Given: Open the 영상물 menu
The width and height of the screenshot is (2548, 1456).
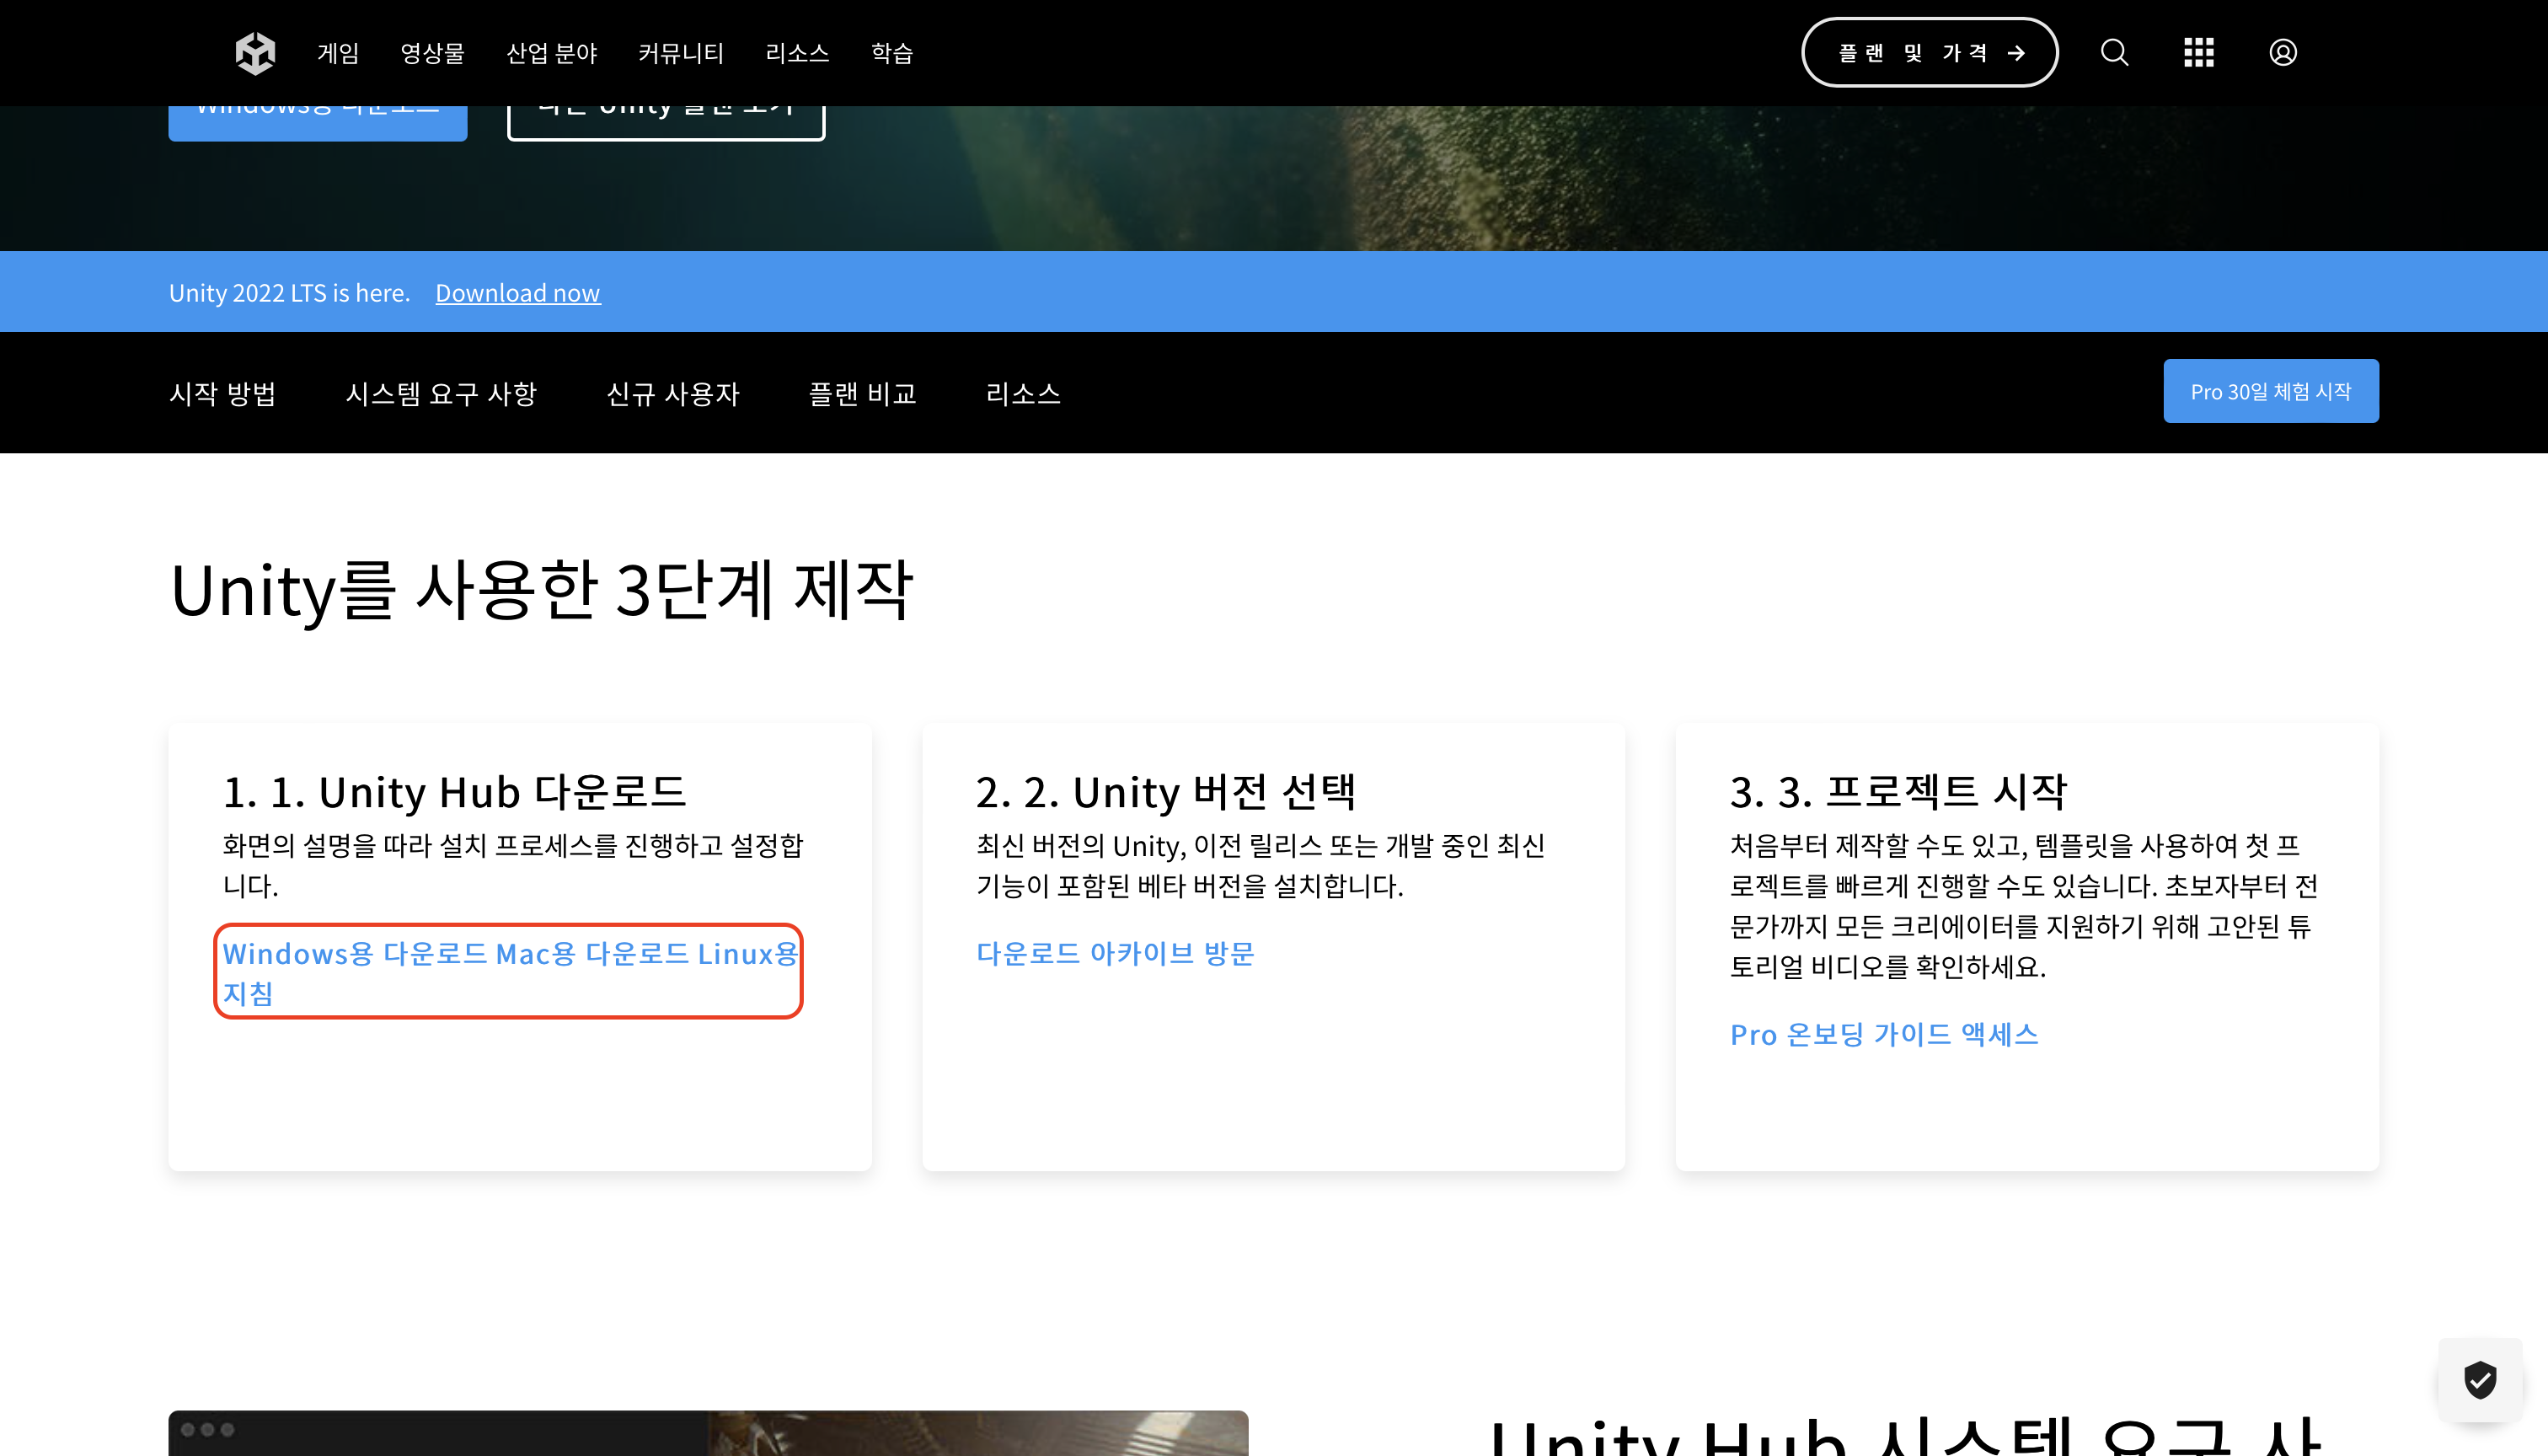Looking at the screenshot, I should 432,53.
